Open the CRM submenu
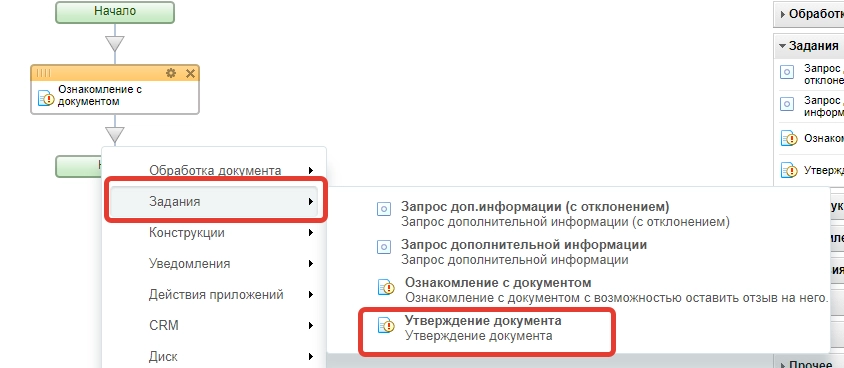 (x=214, y=325)
